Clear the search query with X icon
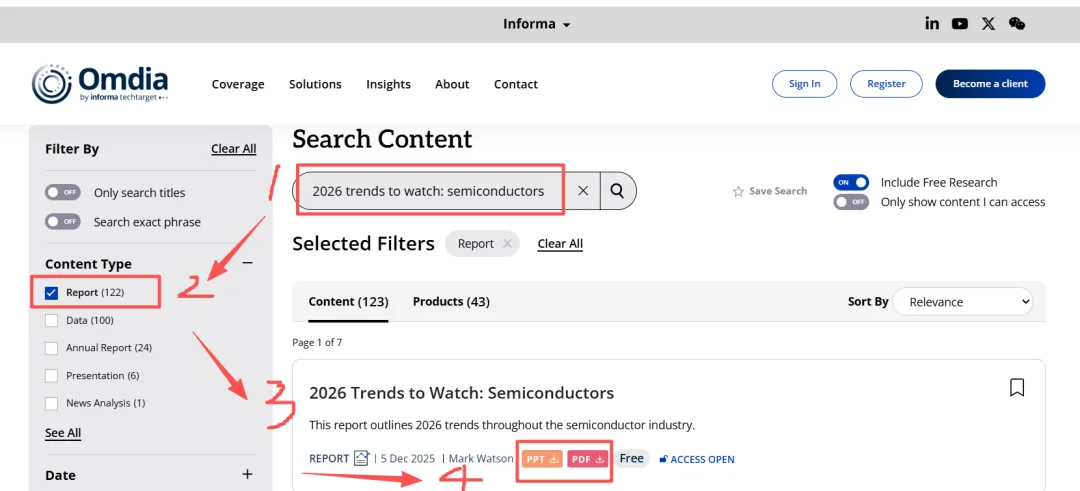The height and width of the screenshot is (491, 1080). click(x=583, y=190)
